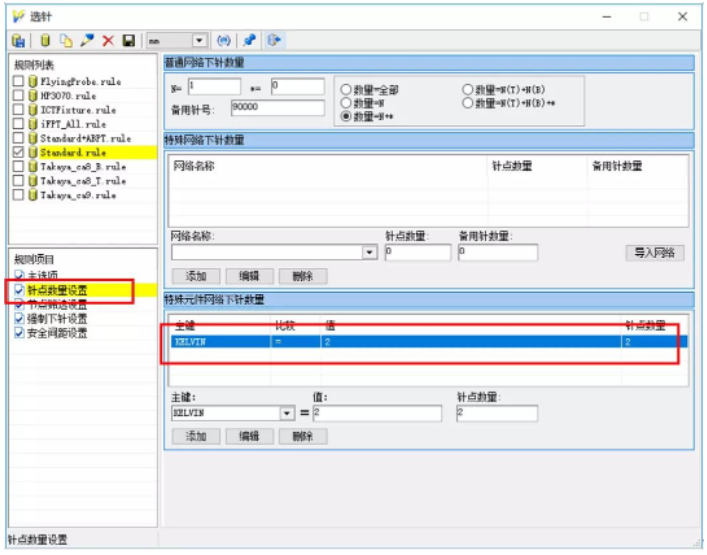The width and height of the screenshot is (707, 555).
Task: Click the pen edit icon in toolbar
Action: click(x=87, y=41)
